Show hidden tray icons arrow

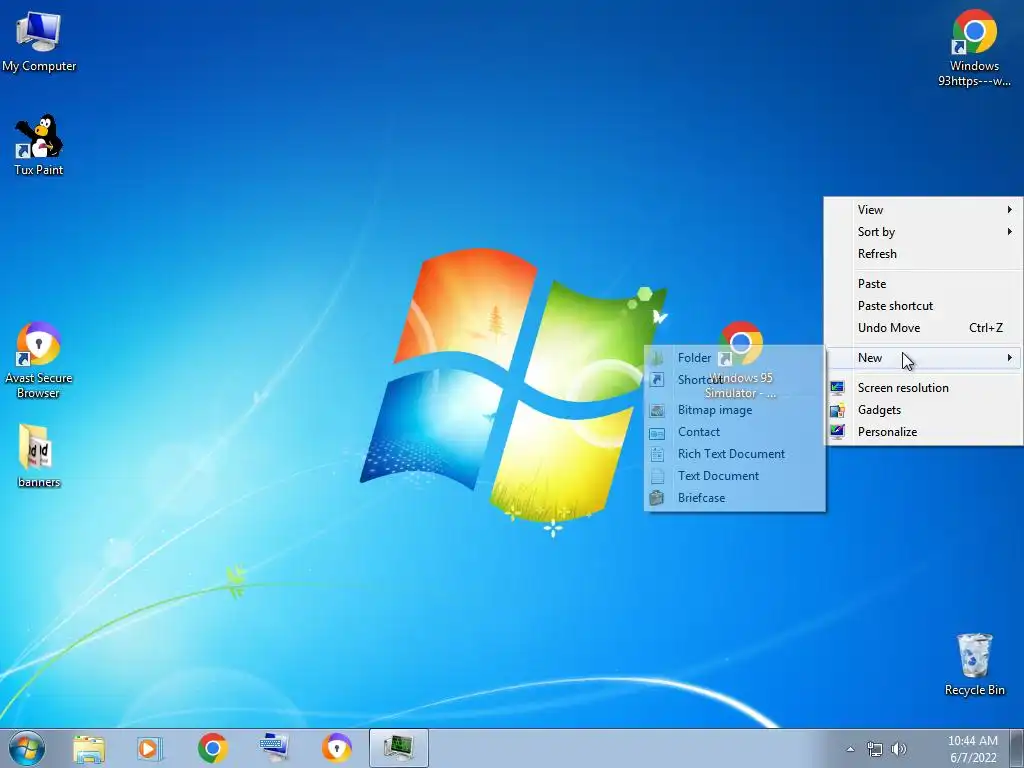pyautogui.click(x=850, y=749)
